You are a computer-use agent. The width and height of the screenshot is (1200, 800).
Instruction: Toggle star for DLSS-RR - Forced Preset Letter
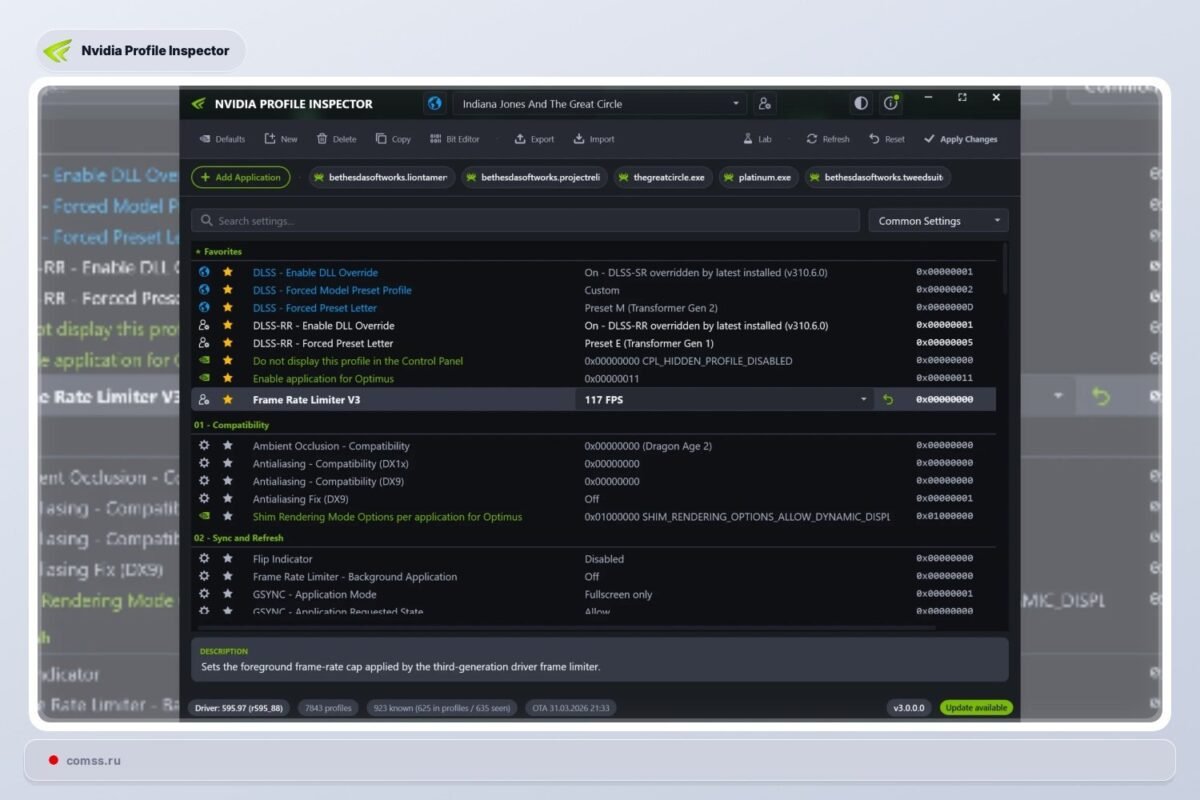[x=228, y=343]
